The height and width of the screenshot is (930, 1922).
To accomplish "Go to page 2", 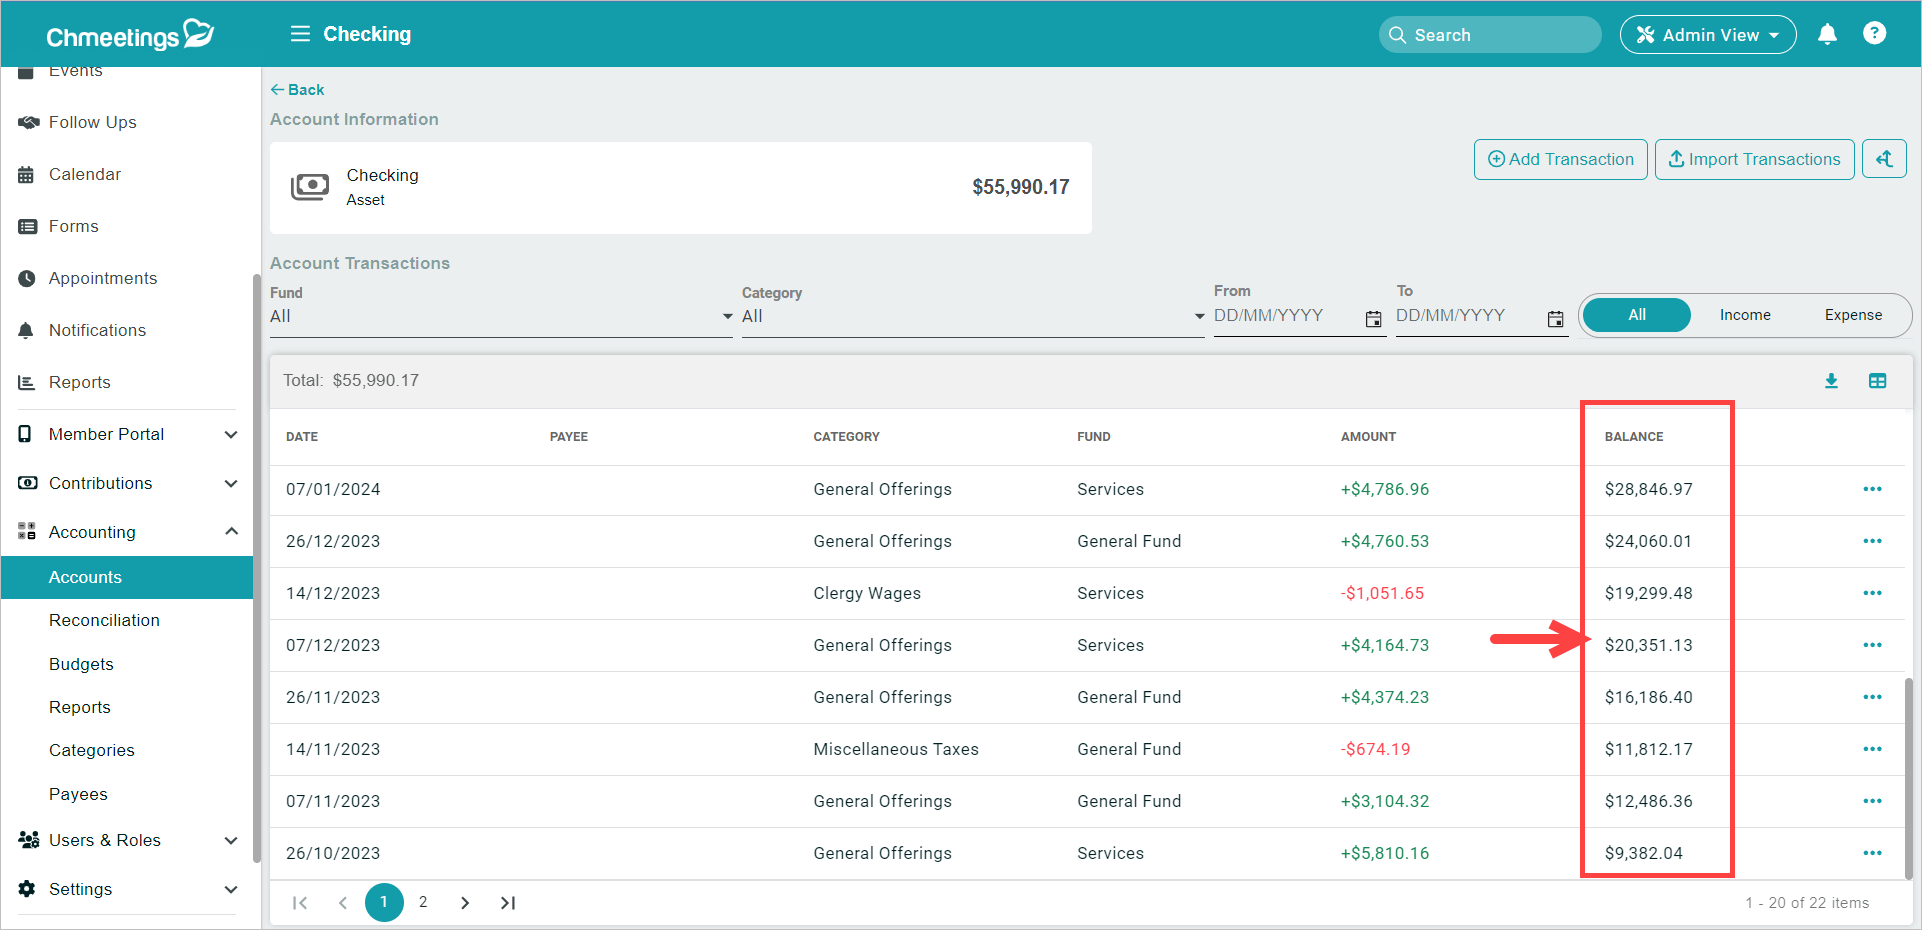I will 423,902.
